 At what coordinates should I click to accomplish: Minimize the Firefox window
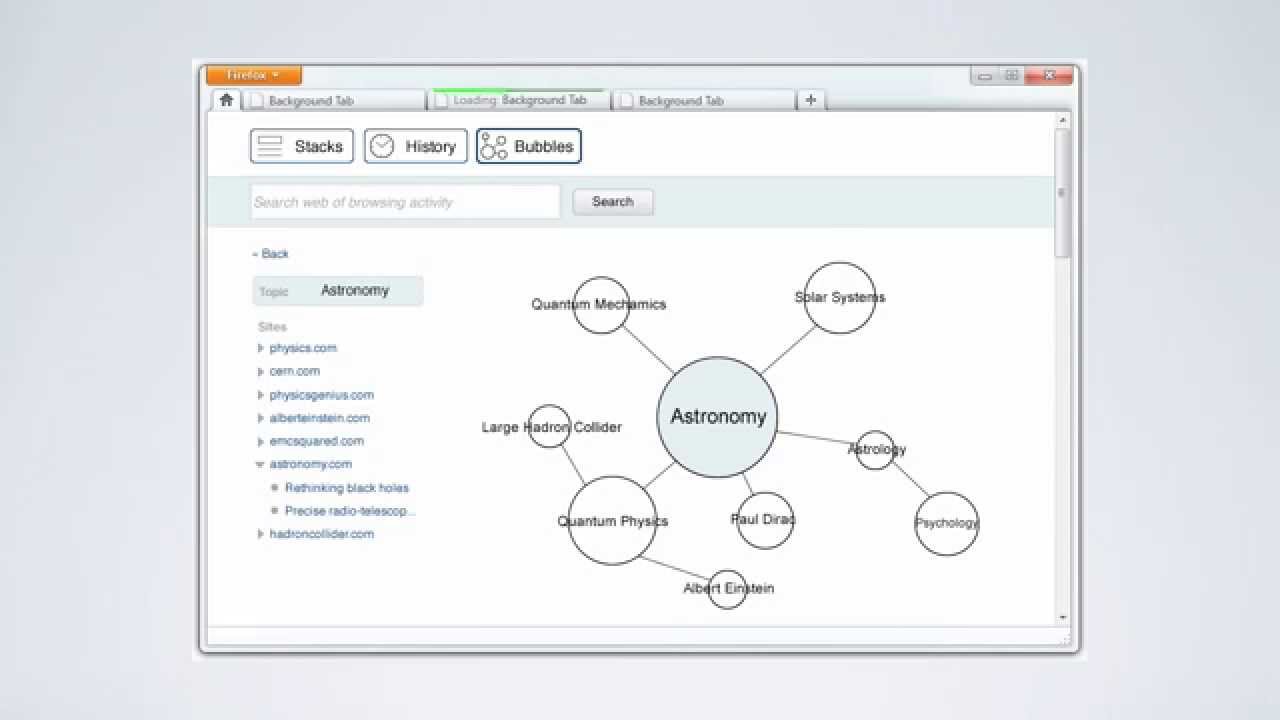[984, 75]
